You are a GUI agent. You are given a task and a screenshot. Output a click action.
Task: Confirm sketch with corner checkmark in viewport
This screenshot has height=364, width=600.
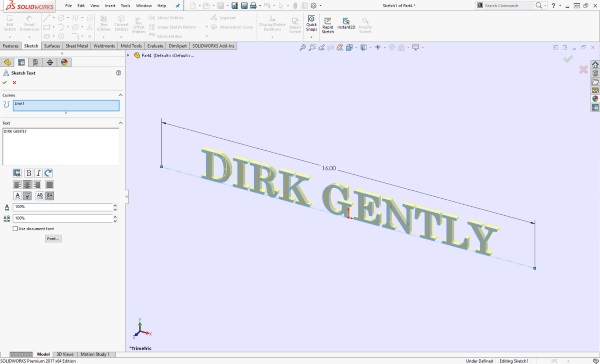coord(568,59)
